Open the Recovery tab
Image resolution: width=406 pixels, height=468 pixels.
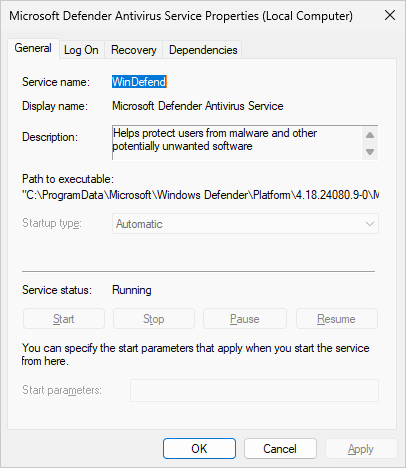pyautogui.click(x=134, y=50)
